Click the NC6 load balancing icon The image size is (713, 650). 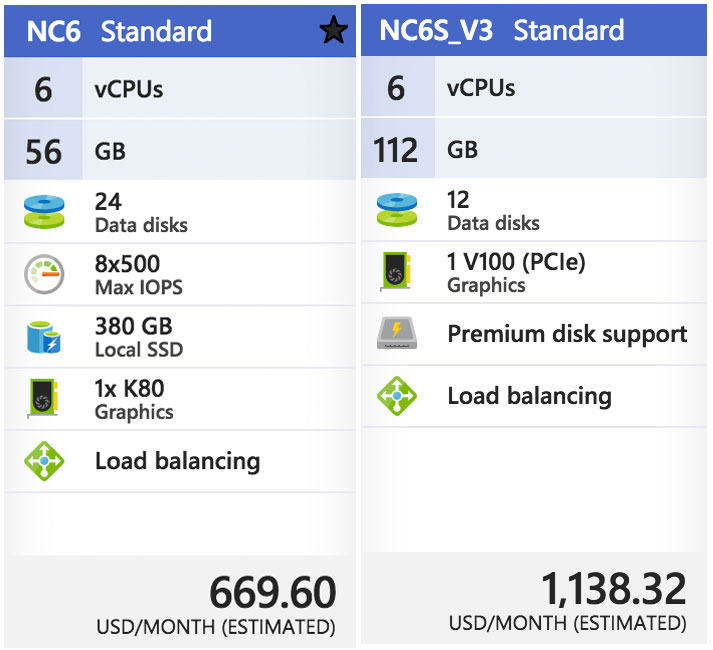[43, 461]
